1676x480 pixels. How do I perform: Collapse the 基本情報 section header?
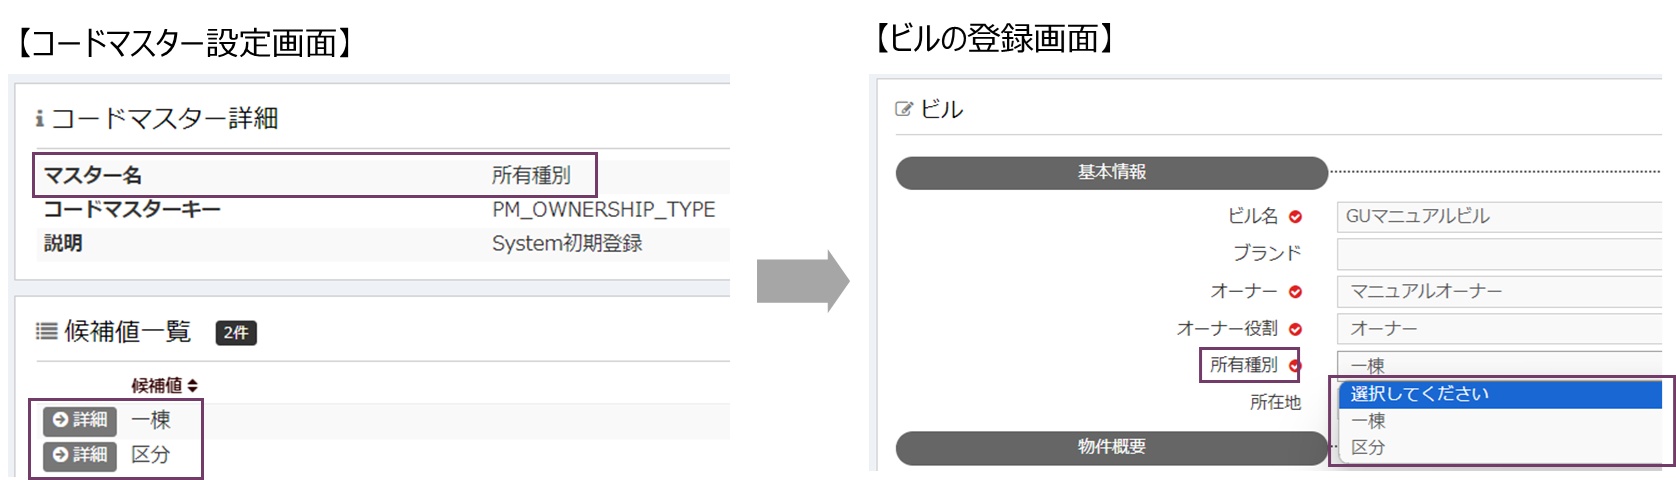click(x=1111, y=172)
